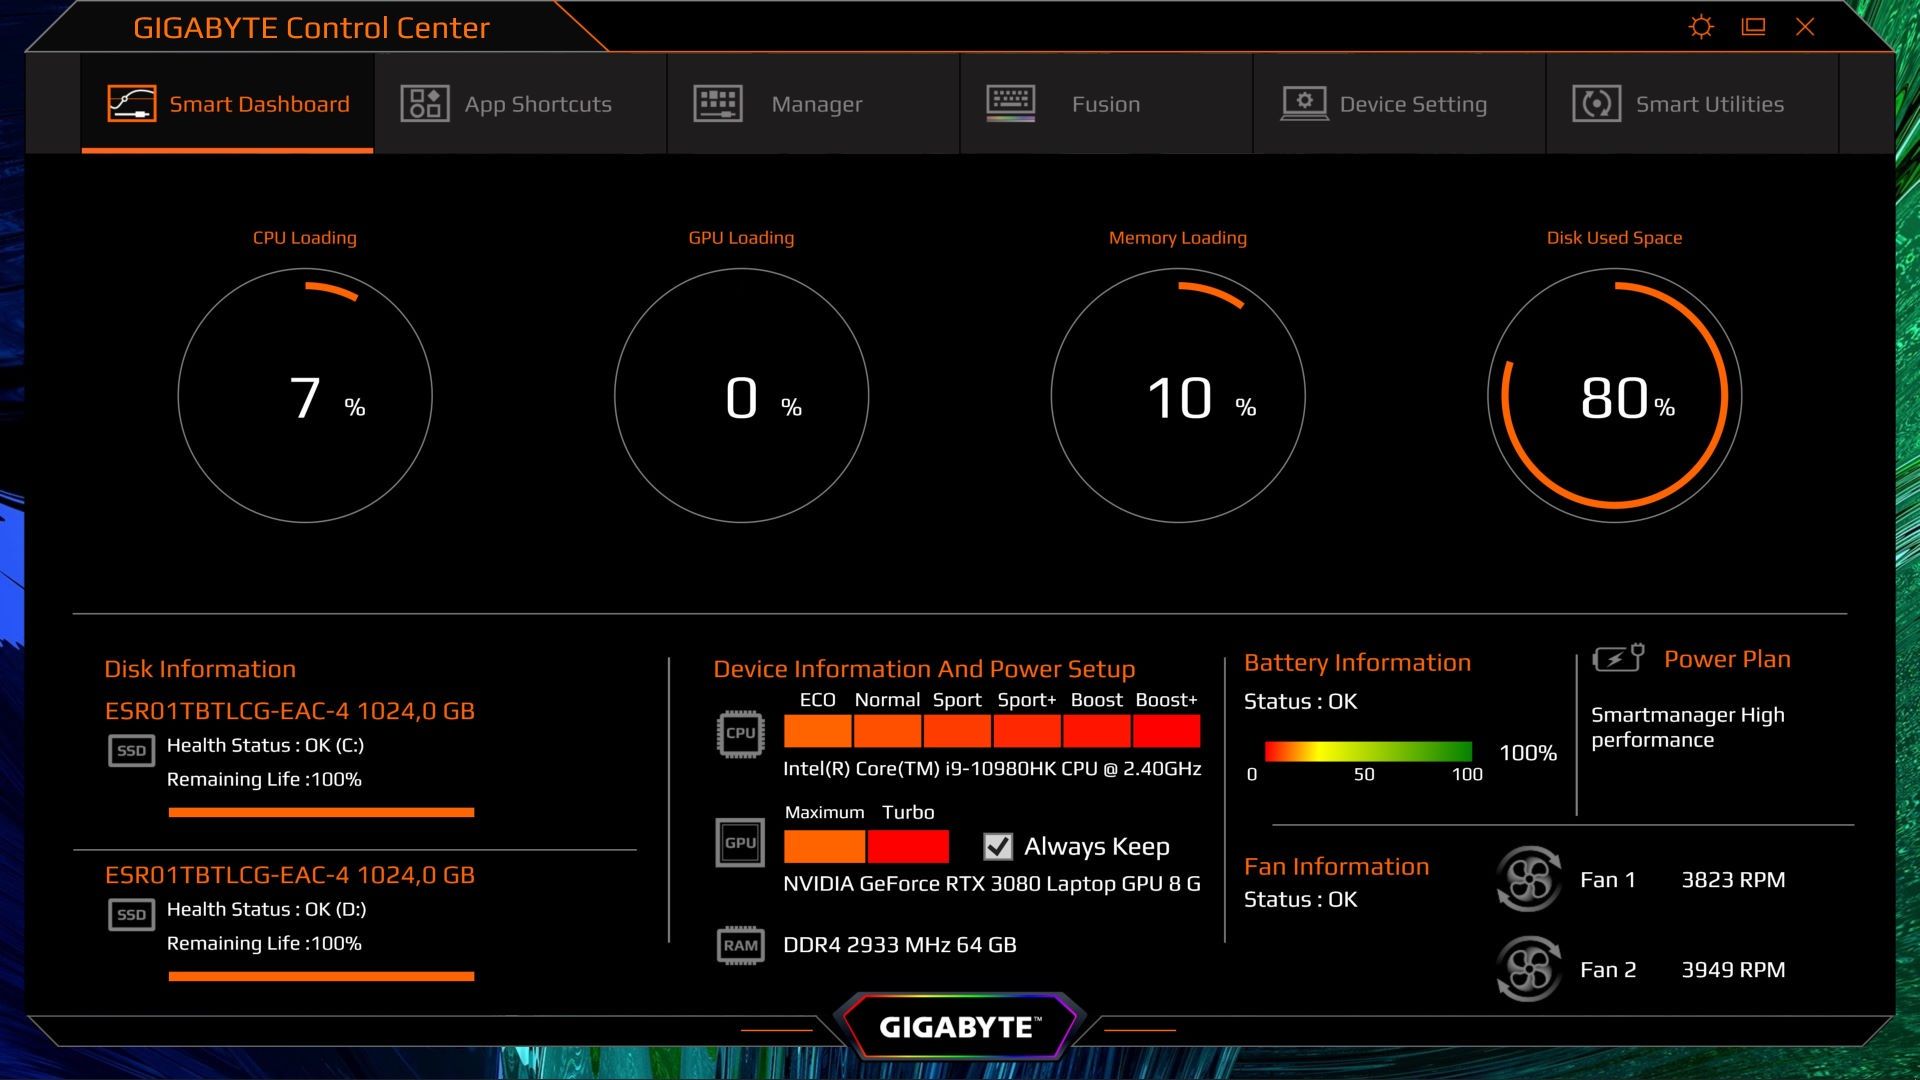This screenshot has width=1920, height=1080.
Task: Click DDR4 2933 MHz 64 GB text
Action: [x=900, y=945]
